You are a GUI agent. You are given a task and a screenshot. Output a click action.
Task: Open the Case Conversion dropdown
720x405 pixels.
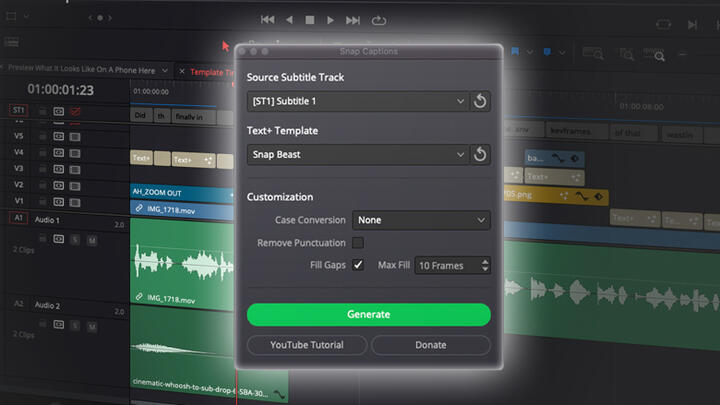point(422,220)
